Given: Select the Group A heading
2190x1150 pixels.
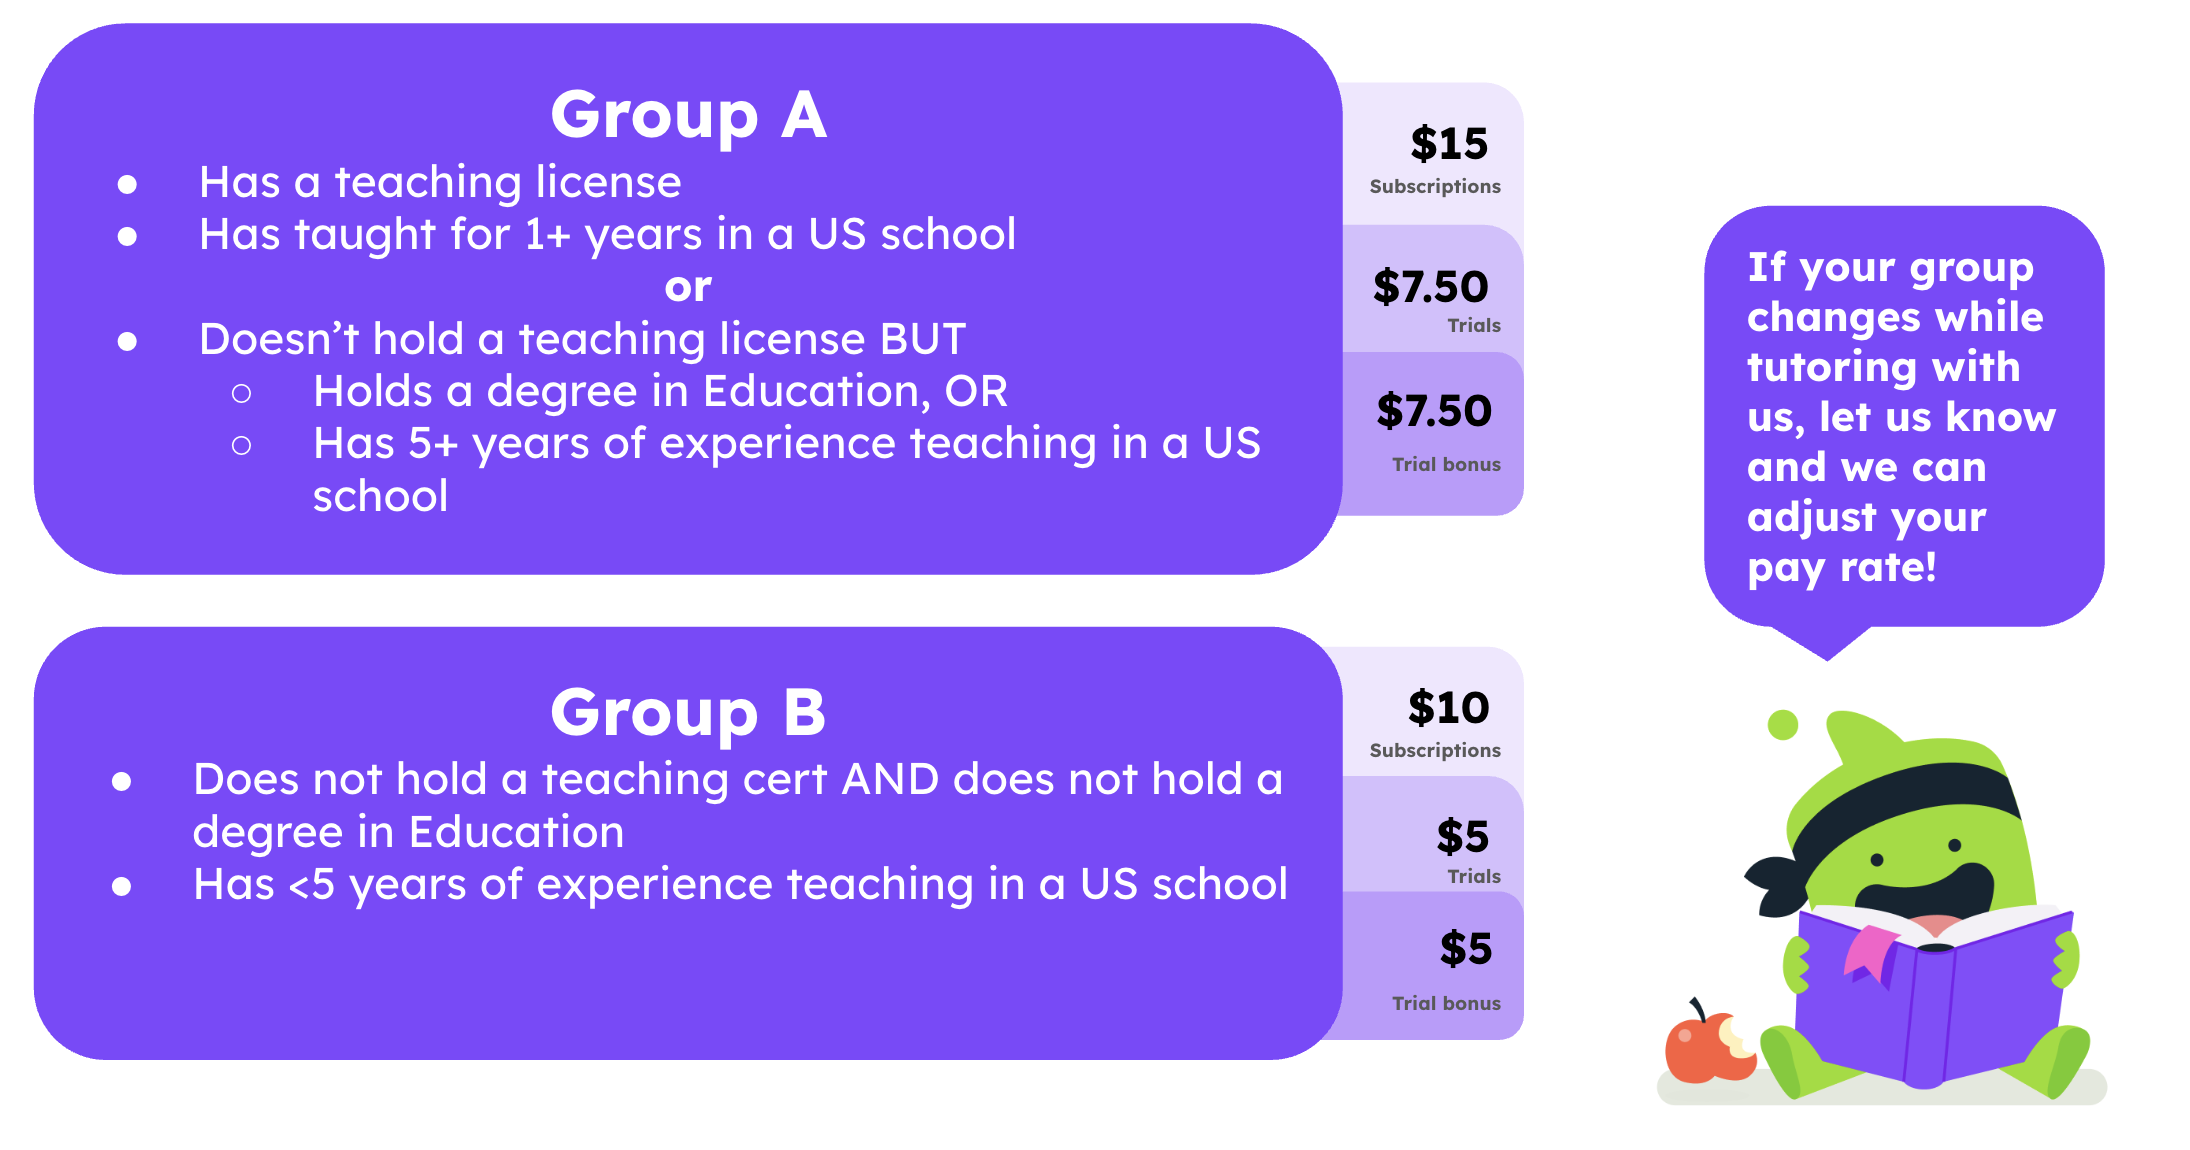Looking at the screenshot, I should [x=689, y=115].
